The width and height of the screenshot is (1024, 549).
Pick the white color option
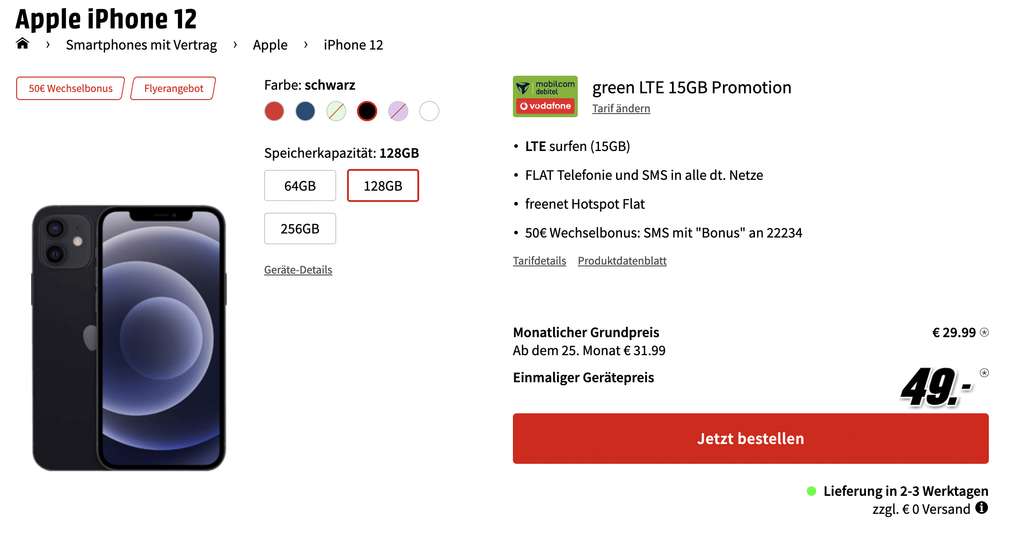(429, 111)
